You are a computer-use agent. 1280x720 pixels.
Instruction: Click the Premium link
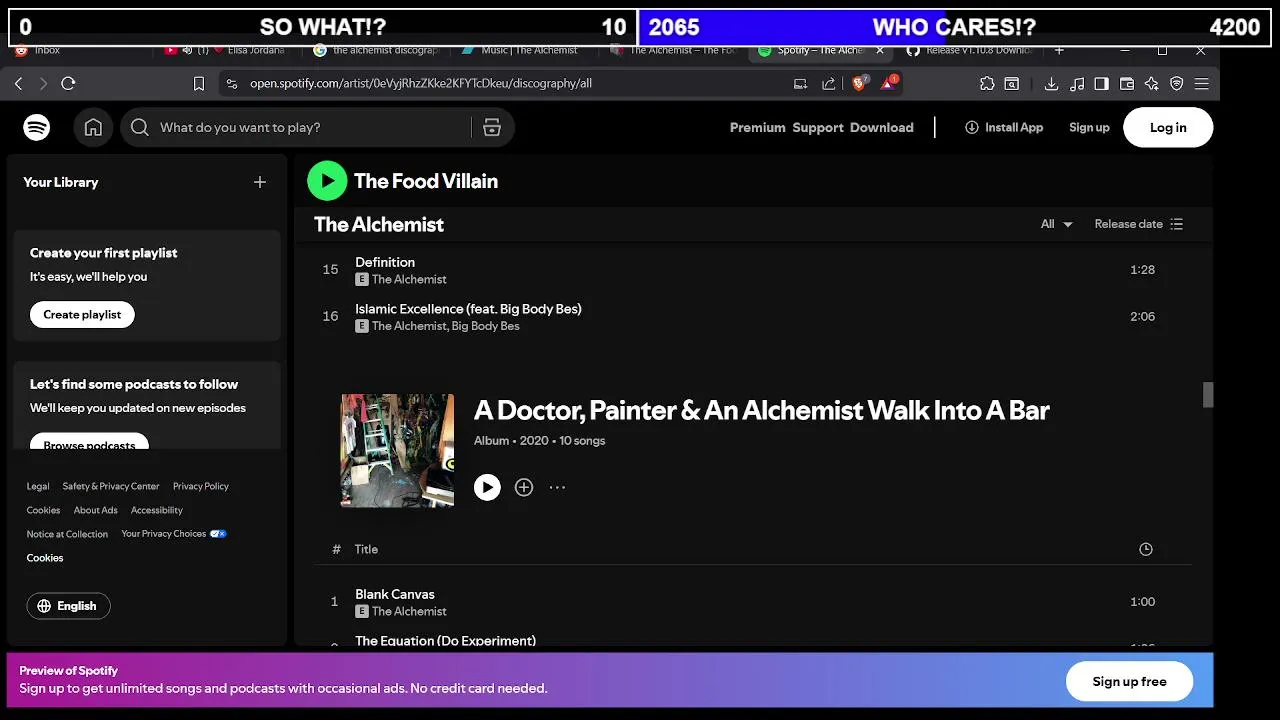[x=757, y=127]
